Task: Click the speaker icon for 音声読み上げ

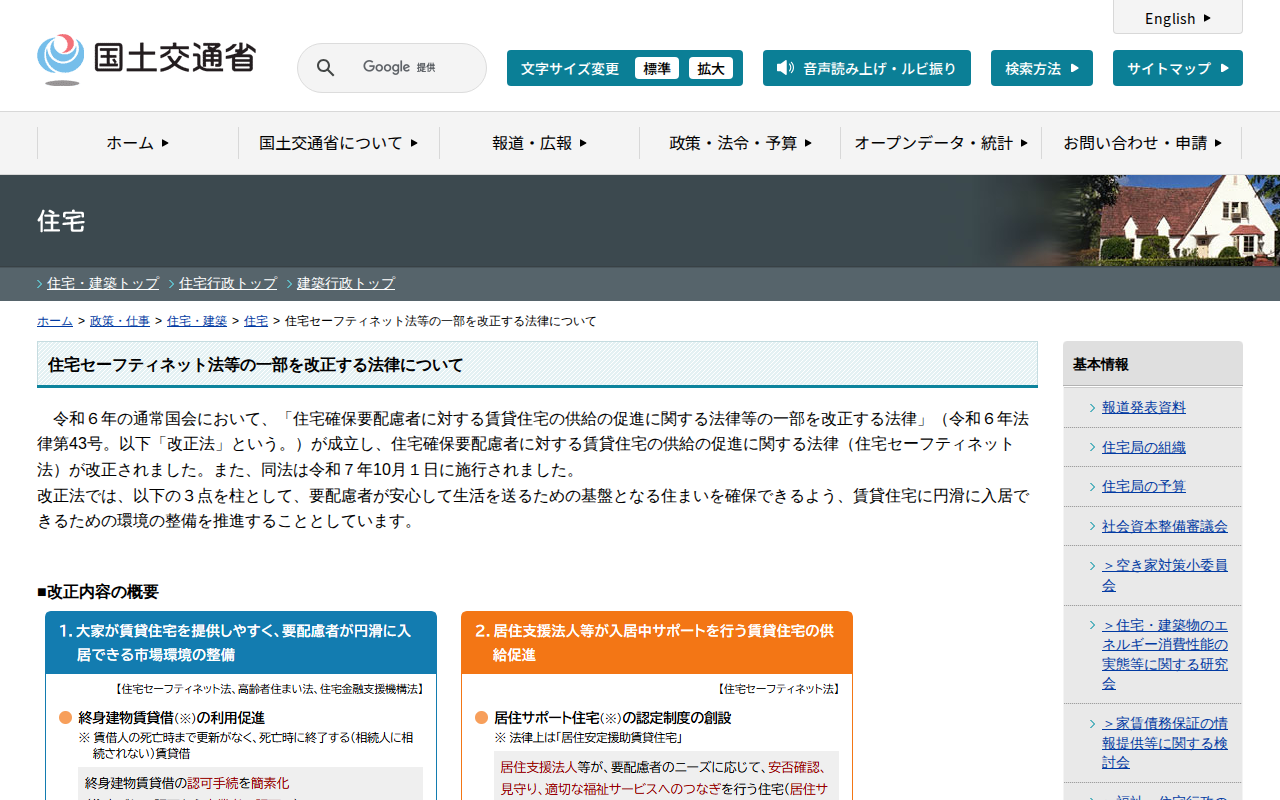Action: [785, 68]
